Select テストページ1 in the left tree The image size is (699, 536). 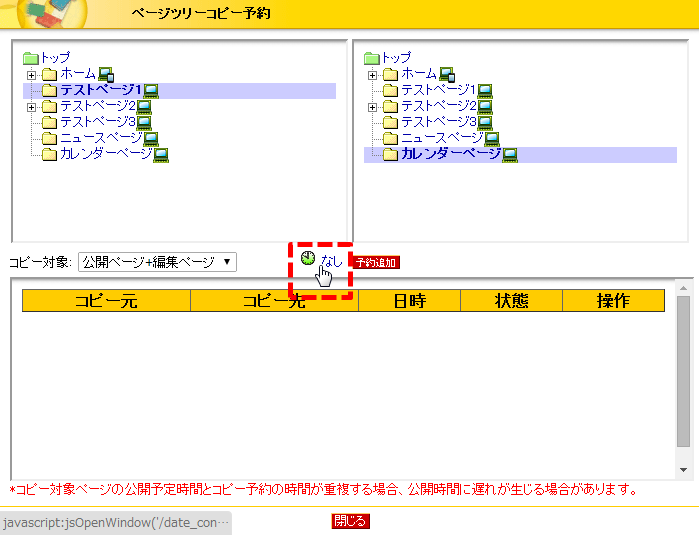pyautogui.click(x=101, y=90)
